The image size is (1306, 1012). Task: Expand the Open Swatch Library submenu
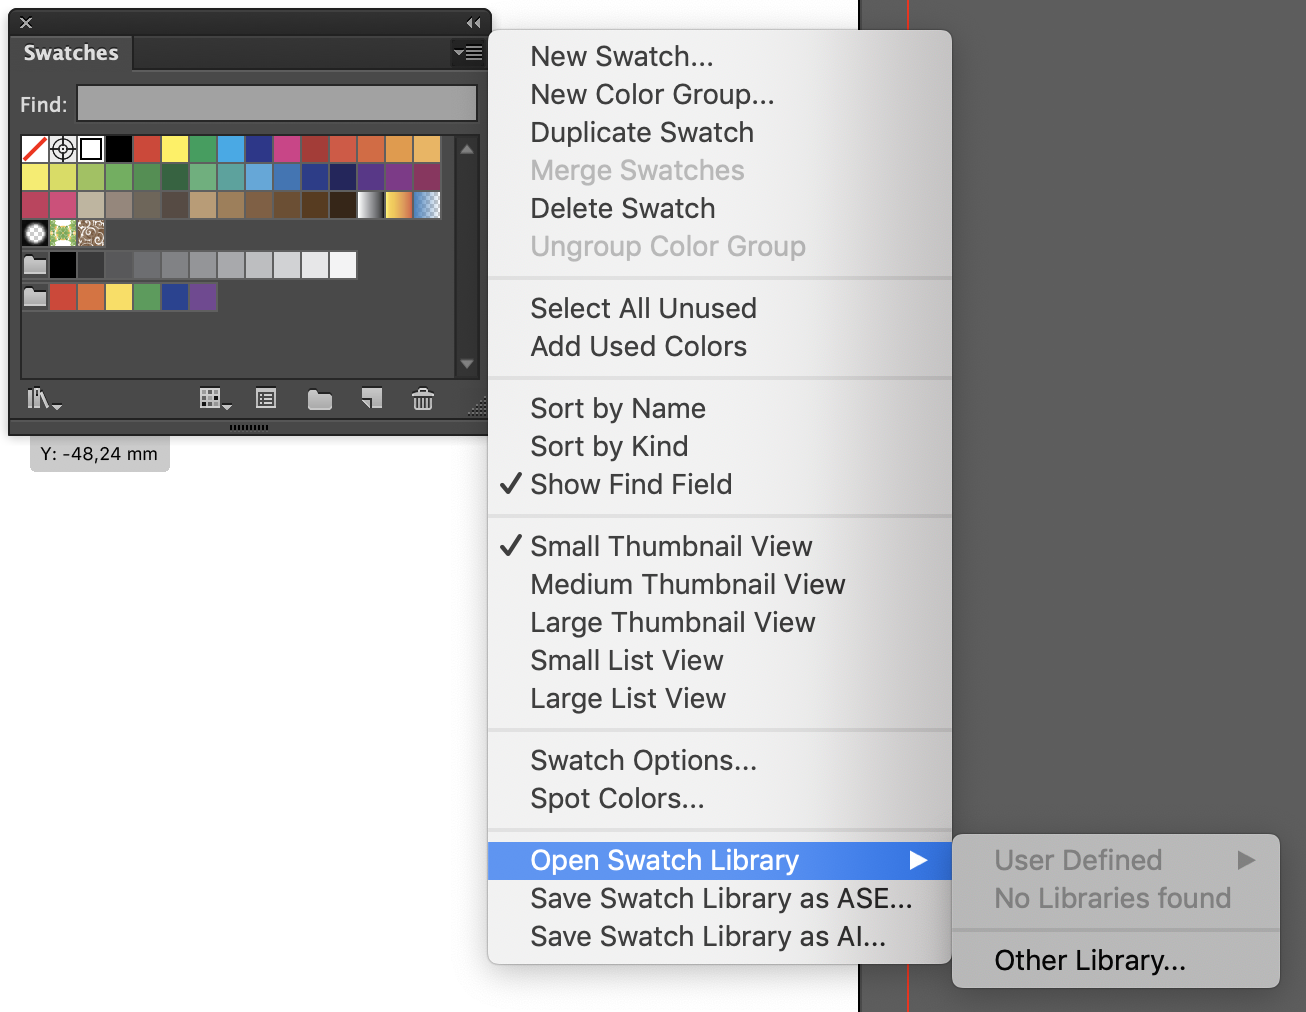pos(664,860)
